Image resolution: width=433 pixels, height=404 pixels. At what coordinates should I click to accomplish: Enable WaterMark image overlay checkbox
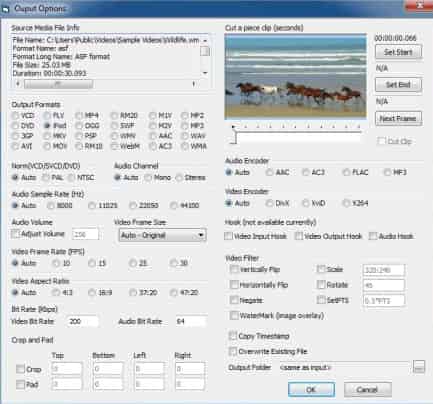point(234,315)
